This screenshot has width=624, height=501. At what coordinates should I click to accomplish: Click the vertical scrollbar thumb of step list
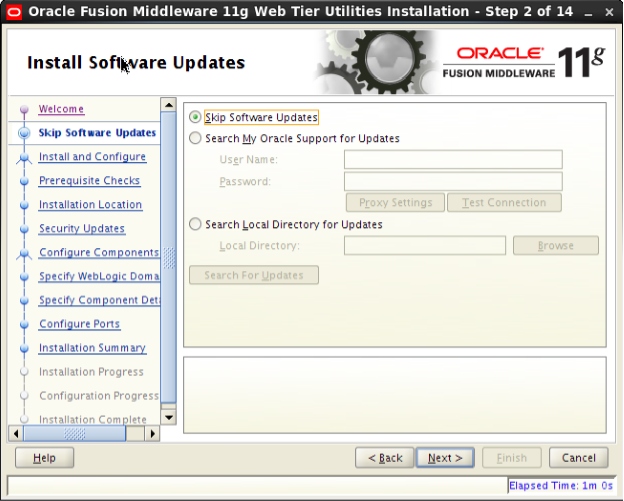[x=169, y=257]
